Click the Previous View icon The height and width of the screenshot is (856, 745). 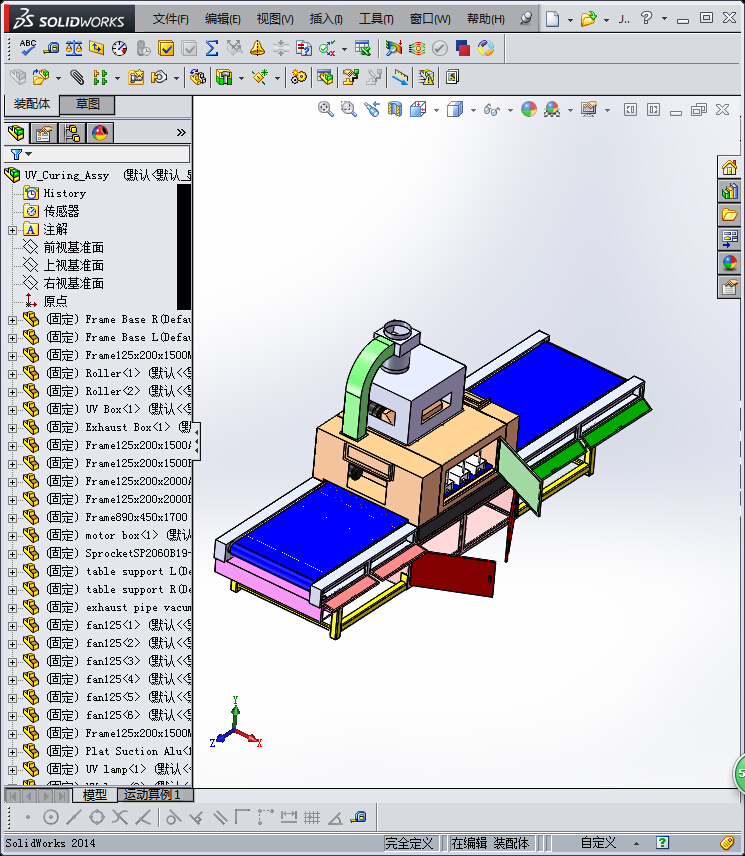pyautogui.click(x=372, y=109)
